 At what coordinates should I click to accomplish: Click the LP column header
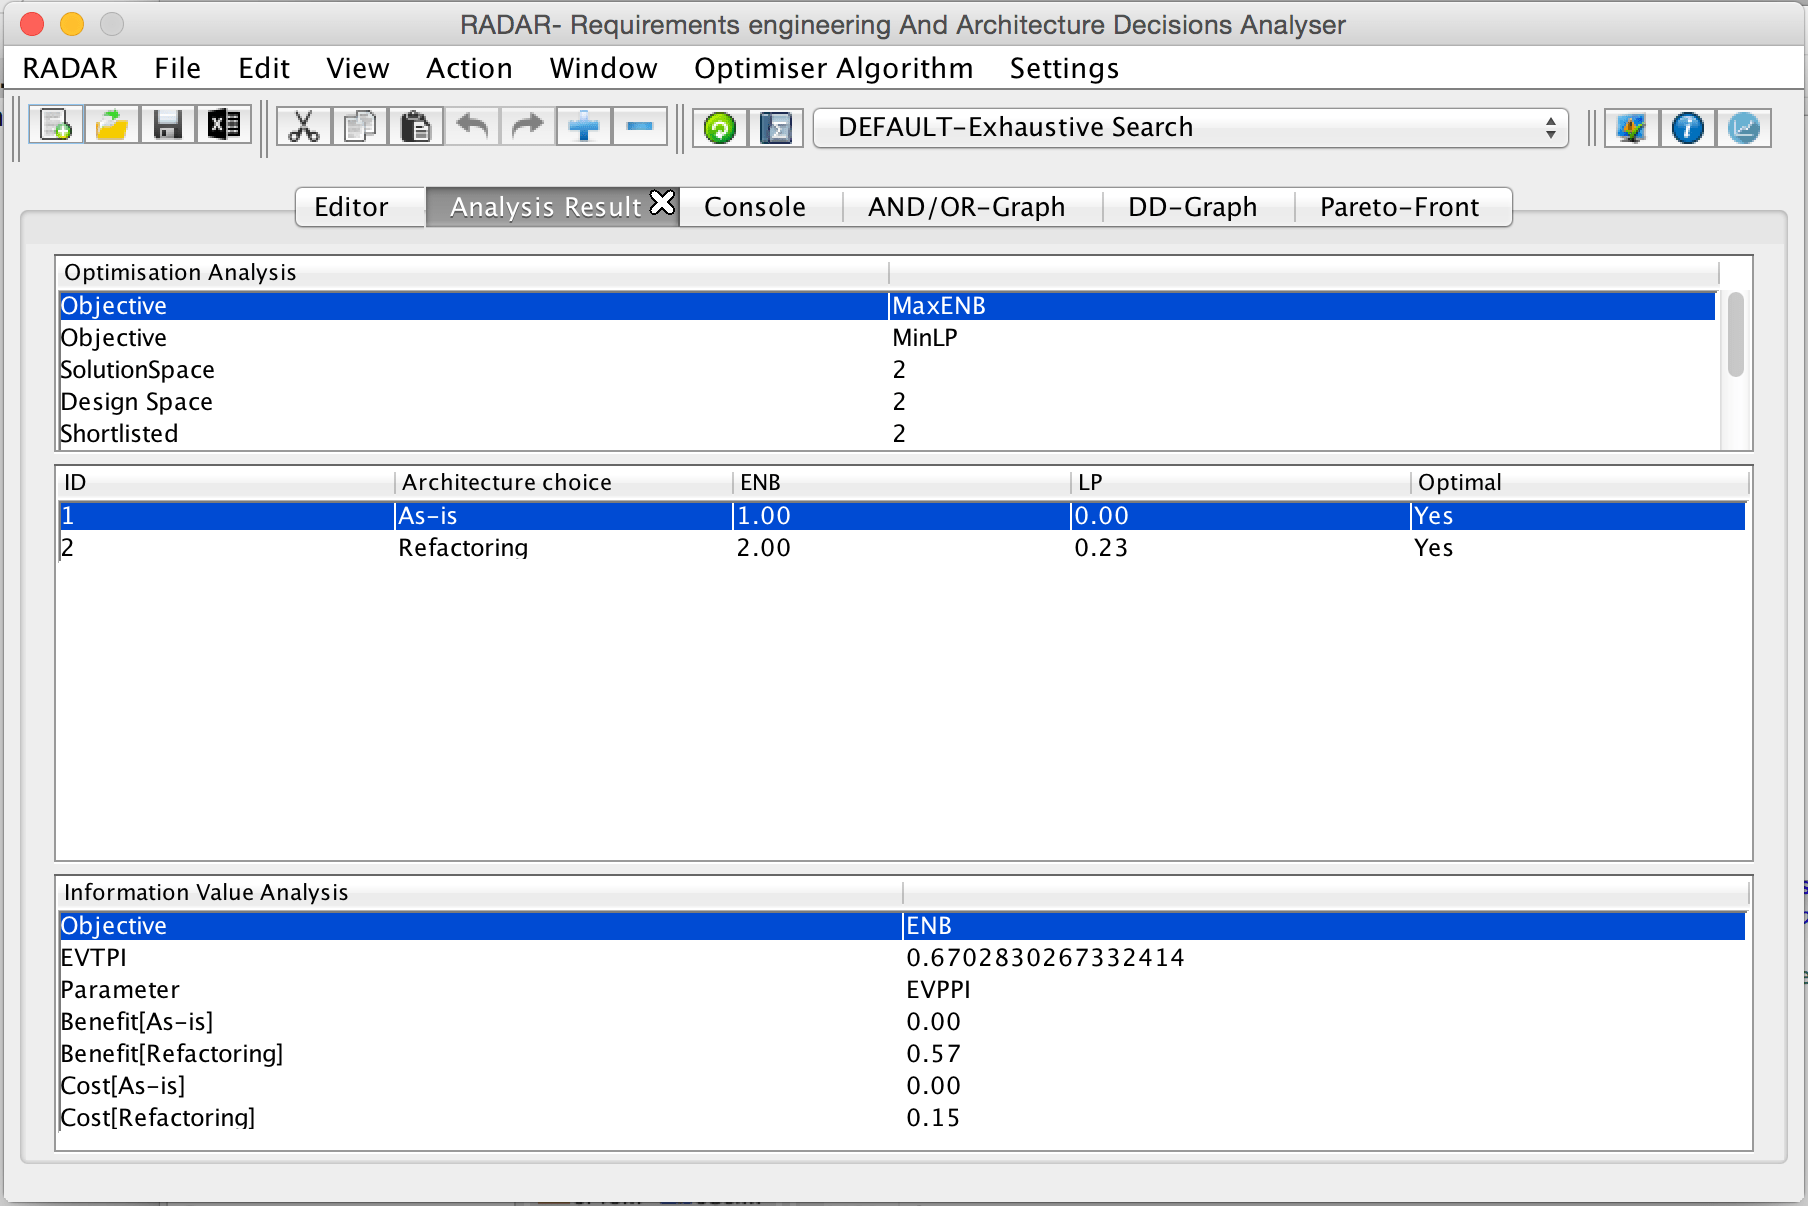click(x=1240, y=482)
